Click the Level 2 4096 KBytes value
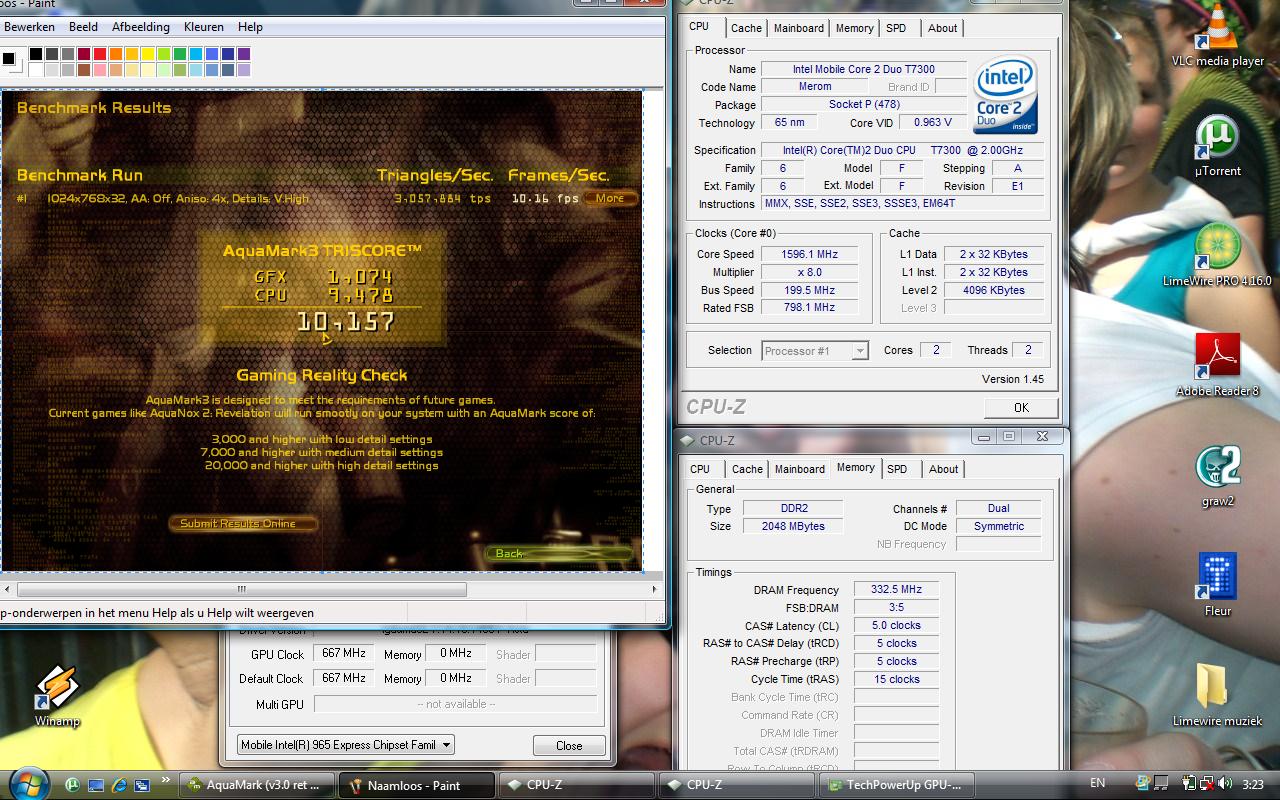The width and height of the screenshot is (1280, 800). point(993,290)
